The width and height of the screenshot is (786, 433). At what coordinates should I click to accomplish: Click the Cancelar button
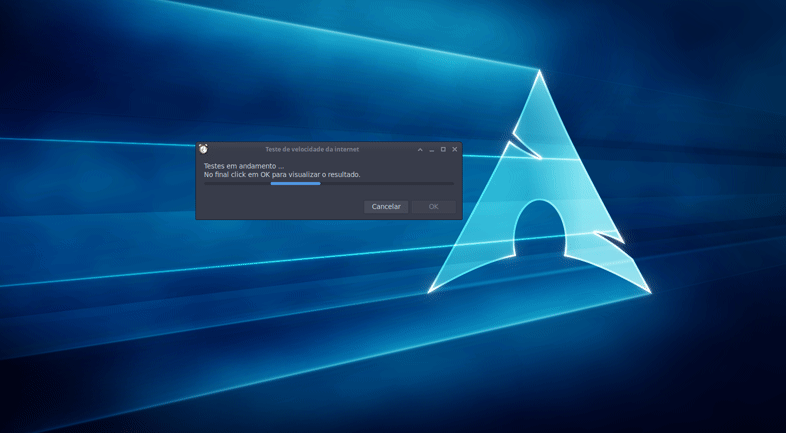[385, 206]
